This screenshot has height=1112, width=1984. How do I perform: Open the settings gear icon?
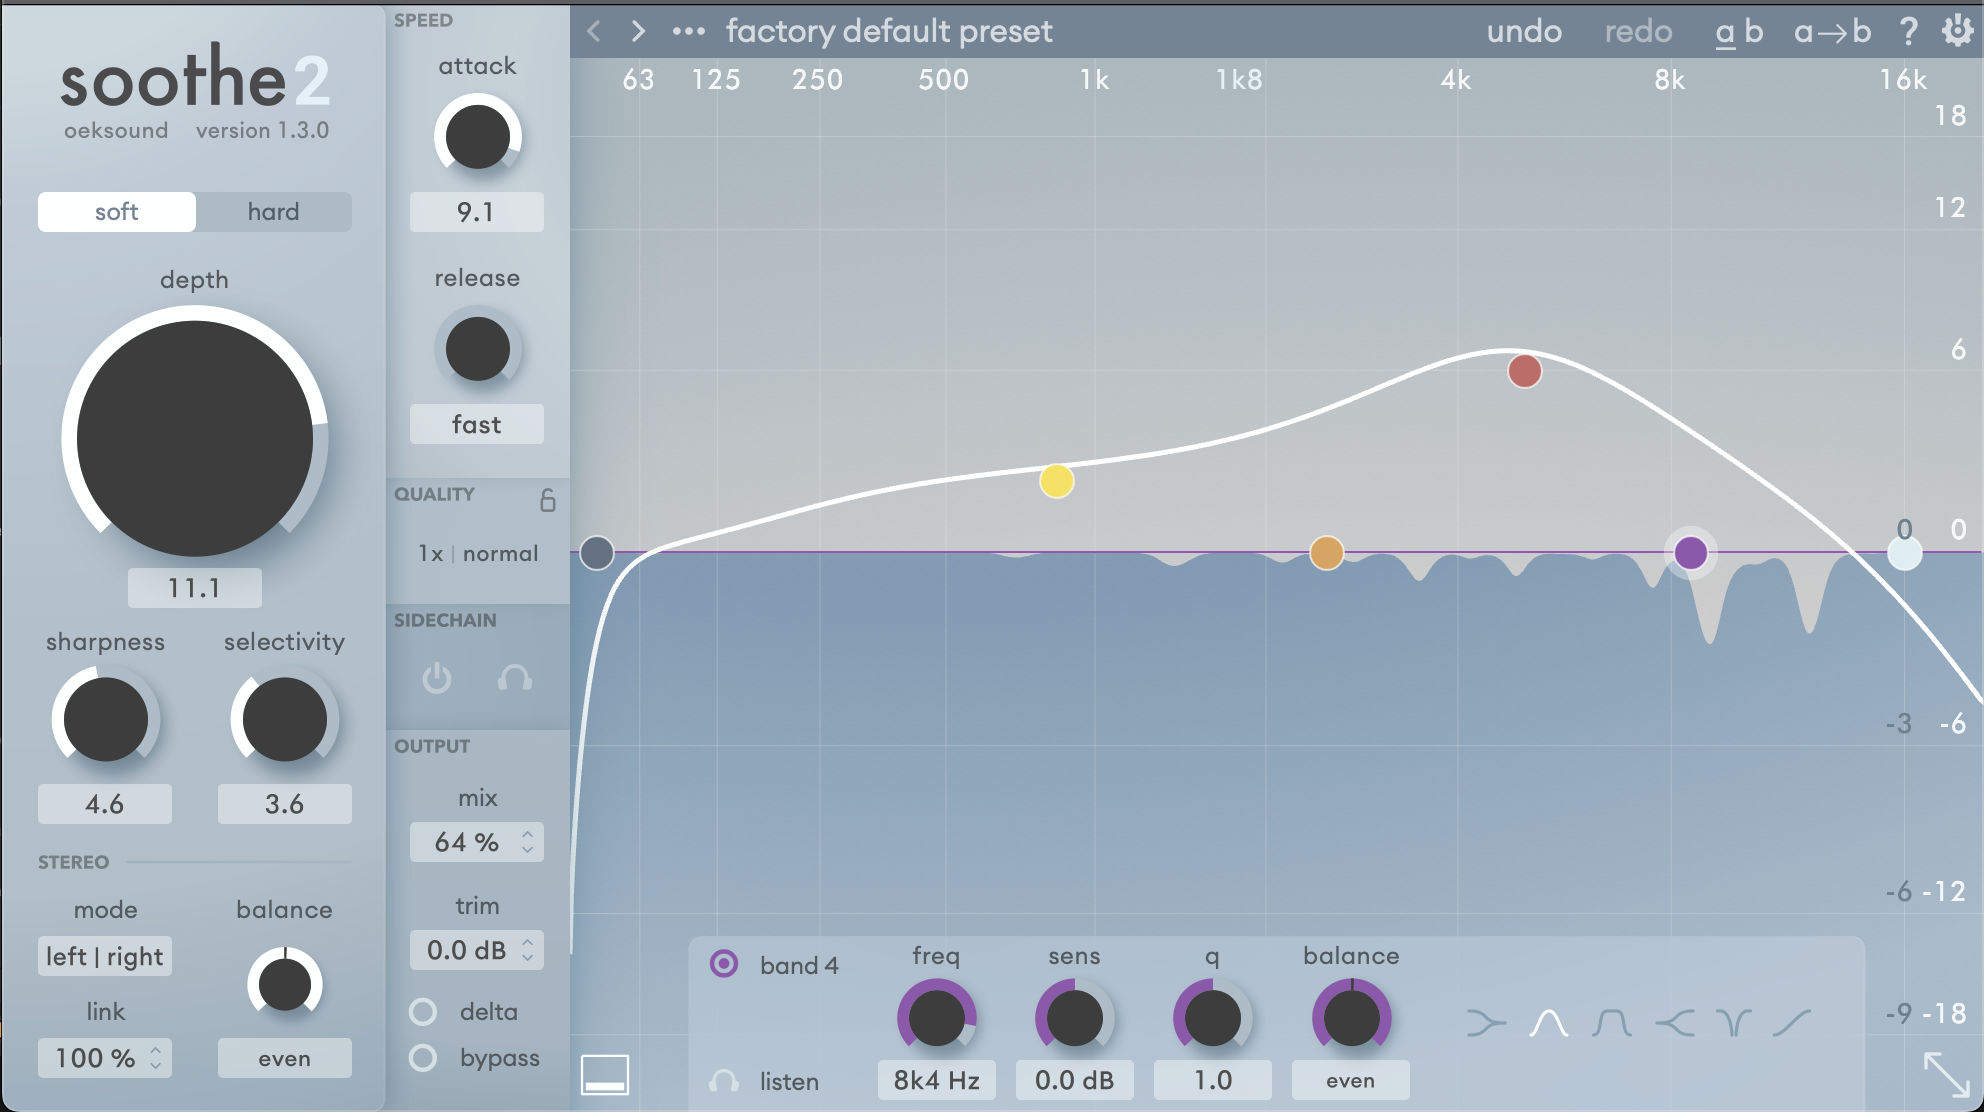(1958, 31)
